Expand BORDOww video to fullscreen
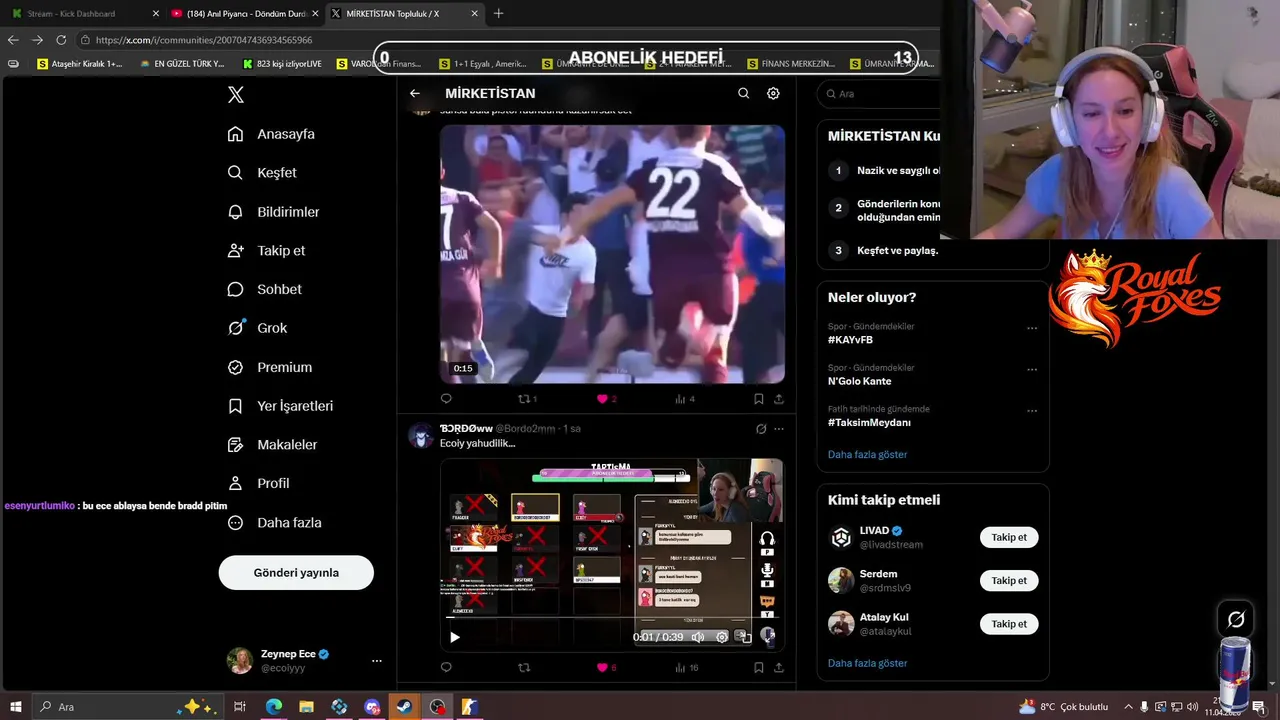The width and height of the screenshot is (1280, 720). pyautogui.click(x=768, y=637)
